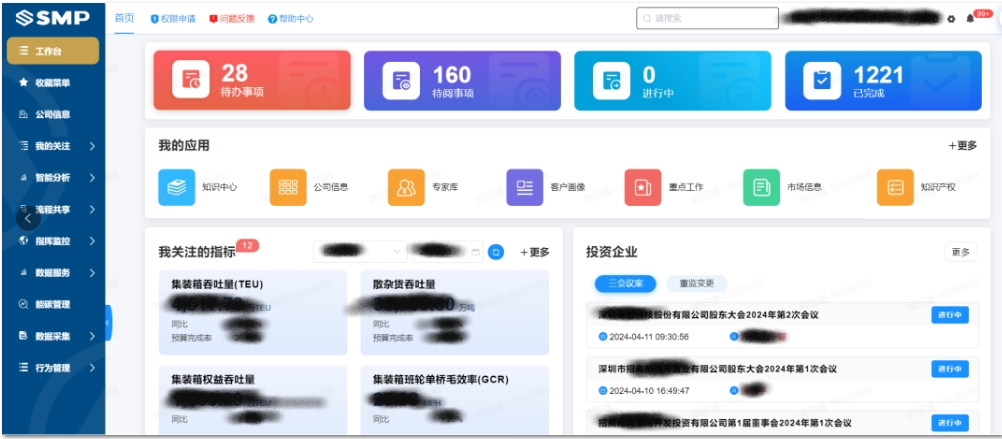Viewport: 1002px width, 439px height.
Task: Open the 客户画像 app icon
Action: [525, 187]
